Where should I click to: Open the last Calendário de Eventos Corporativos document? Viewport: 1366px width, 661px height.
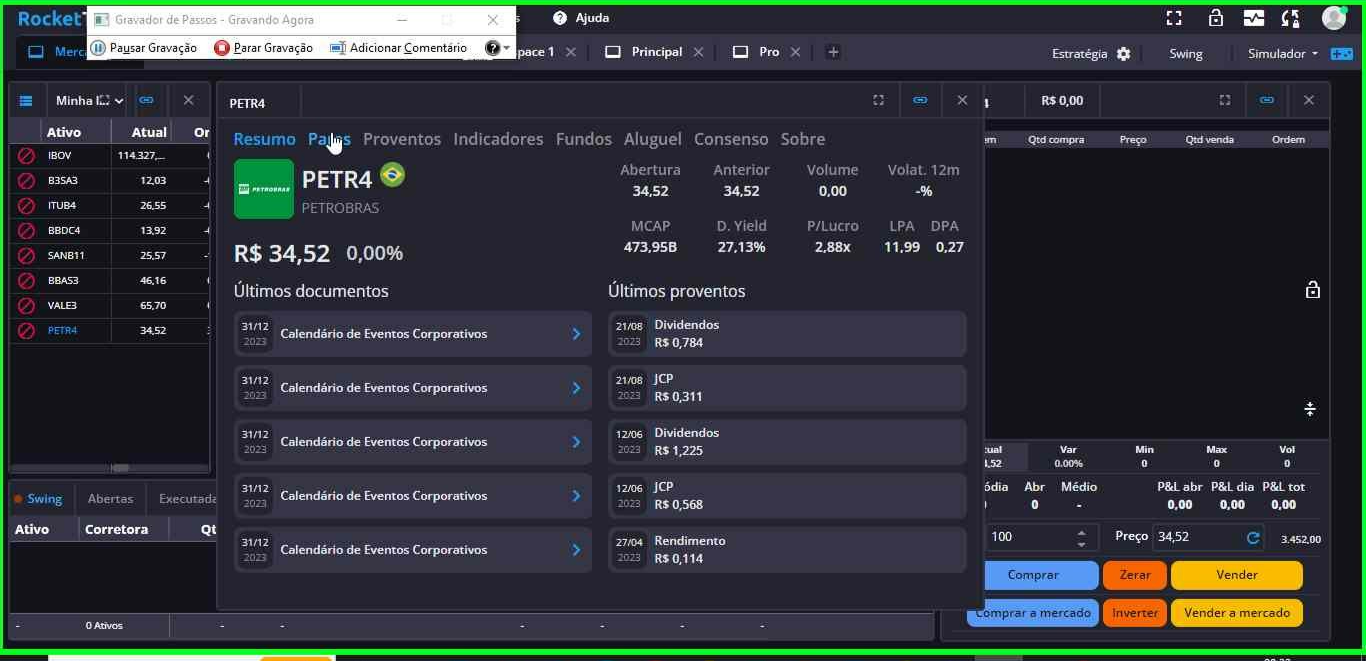(413, 550)
